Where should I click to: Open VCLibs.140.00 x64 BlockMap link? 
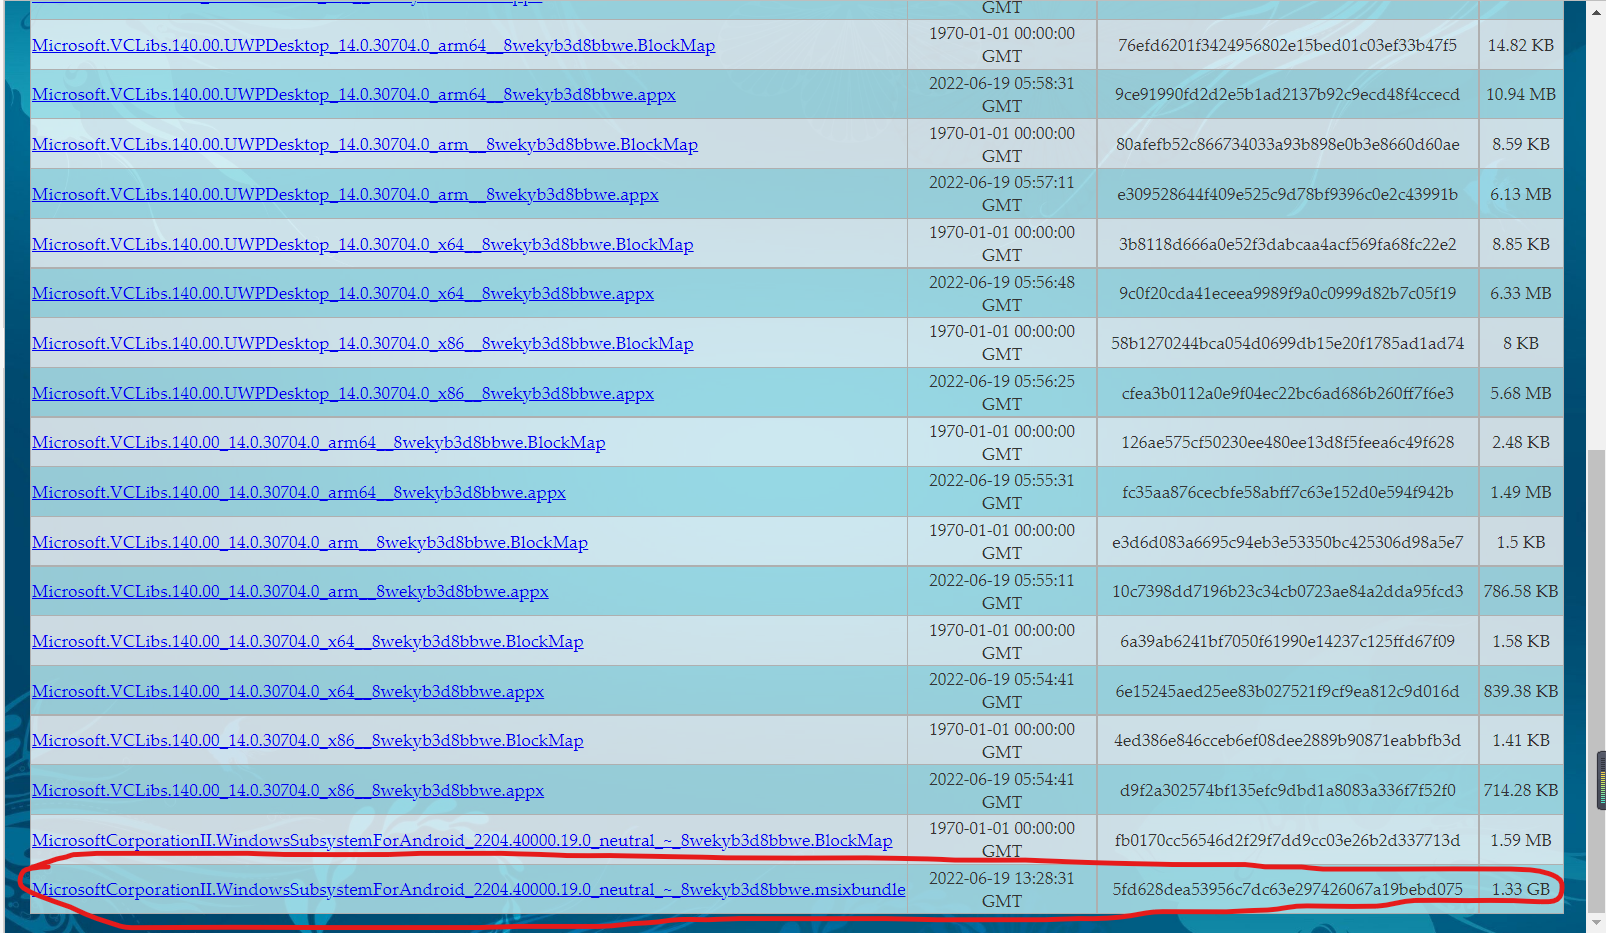tap(308, 641)
